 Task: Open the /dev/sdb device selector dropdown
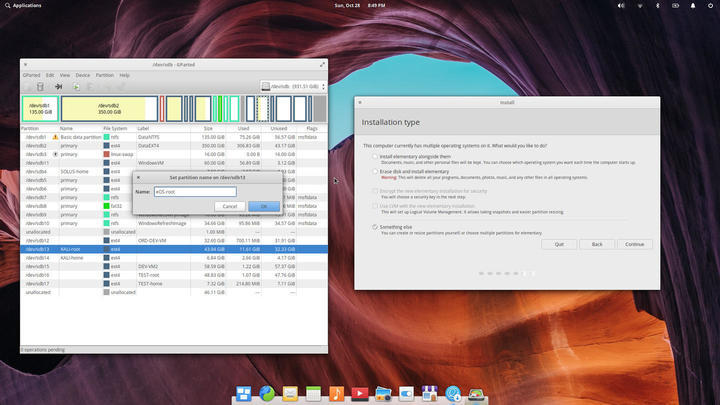tap(293, 86)
